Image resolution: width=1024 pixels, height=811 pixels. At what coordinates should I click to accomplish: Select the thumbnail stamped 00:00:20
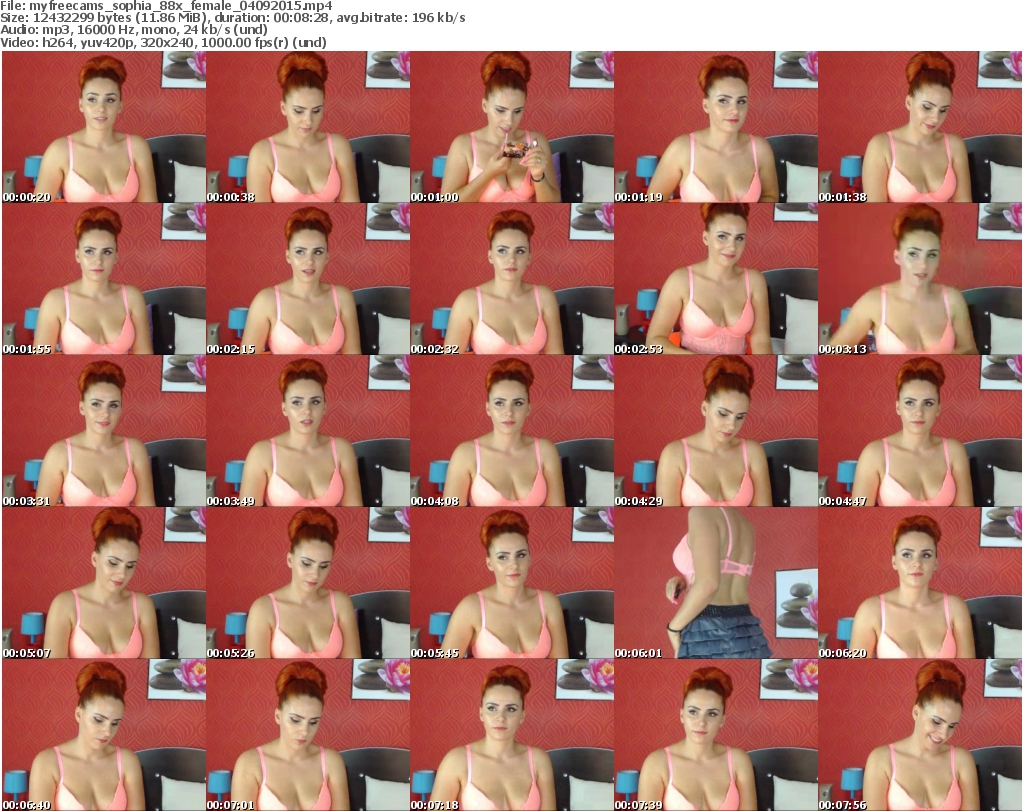coord(104,127)
